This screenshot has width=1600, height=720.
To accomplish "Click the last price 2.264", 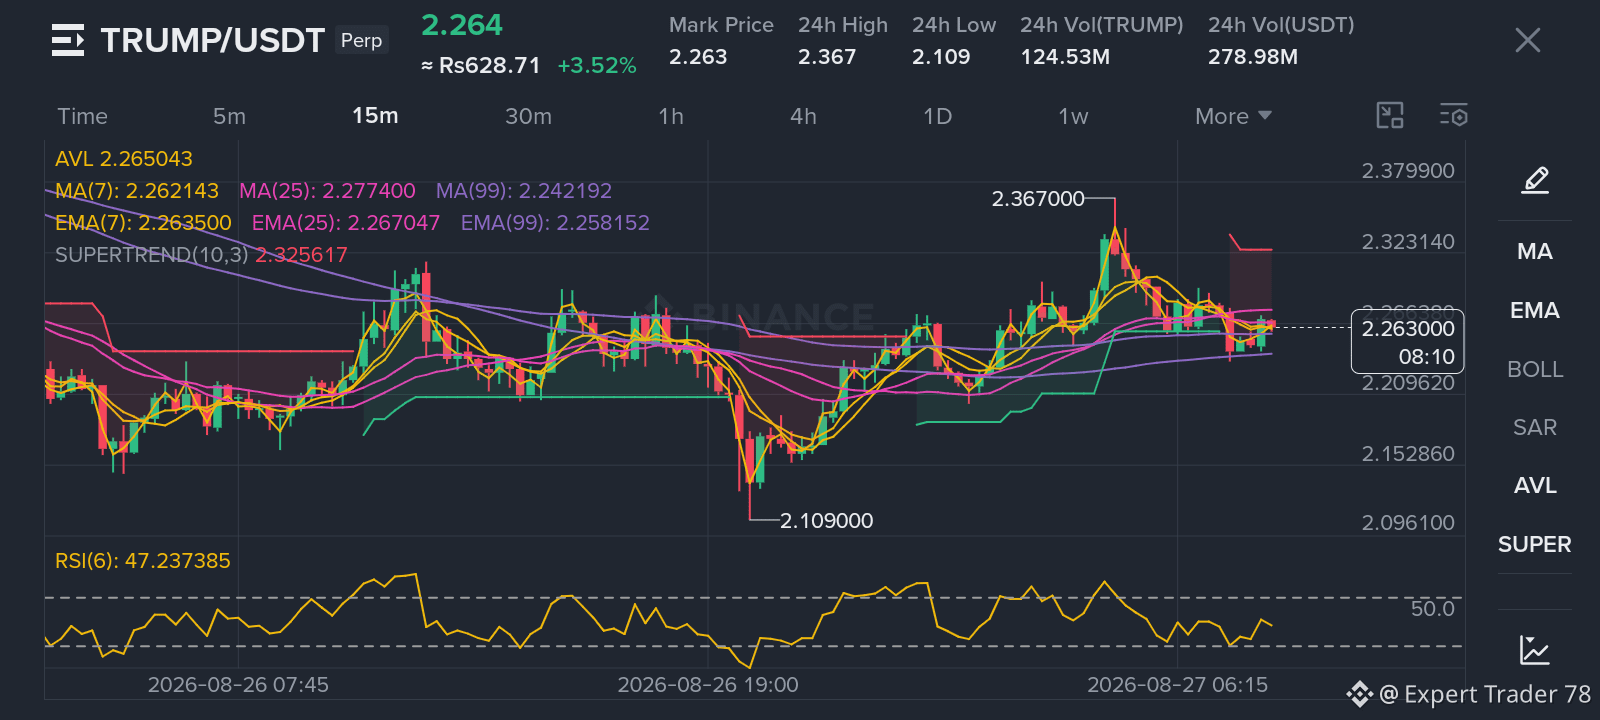I will pyautogui.click(x=462, y=25).
